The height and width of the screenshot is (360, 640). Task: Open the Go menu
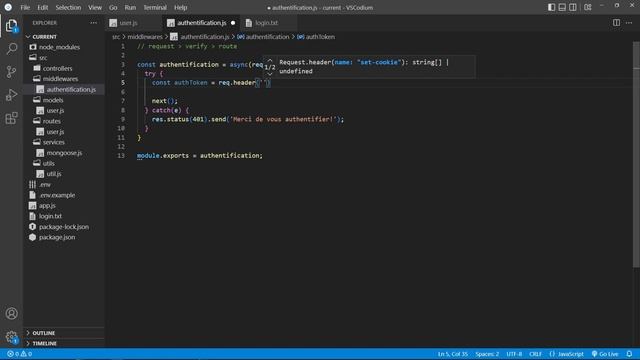[x=113, y=7]
